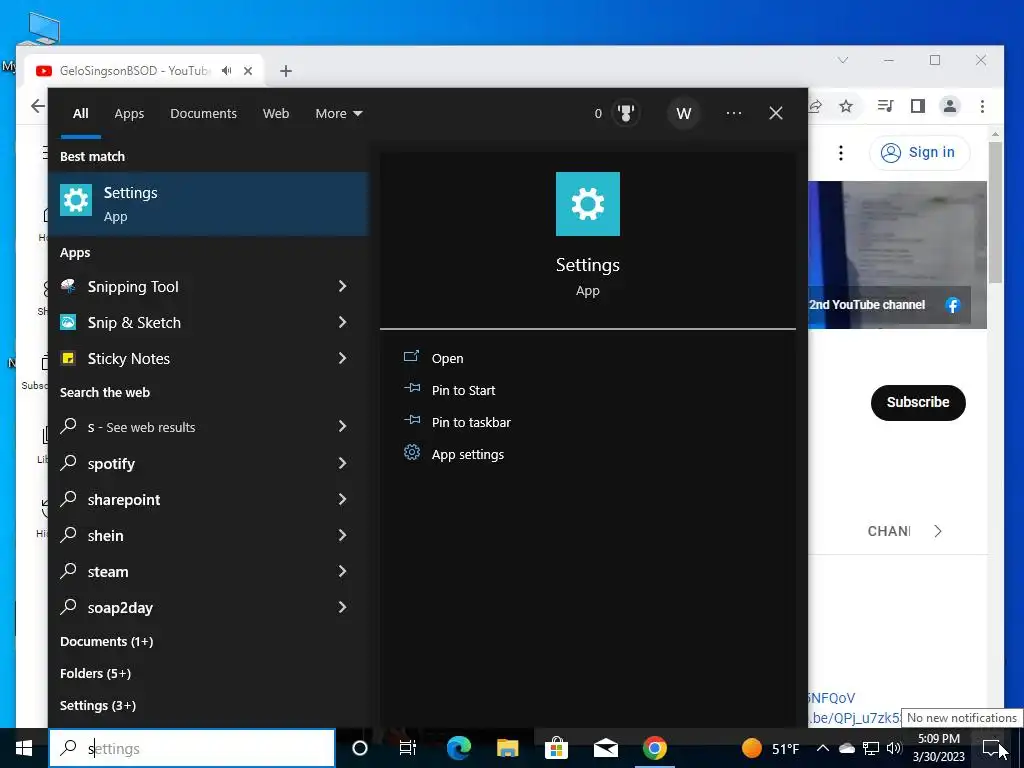1024x768 pixels.
Task: Click the Open action in Settings preview
Action: [x=447, y=358]
